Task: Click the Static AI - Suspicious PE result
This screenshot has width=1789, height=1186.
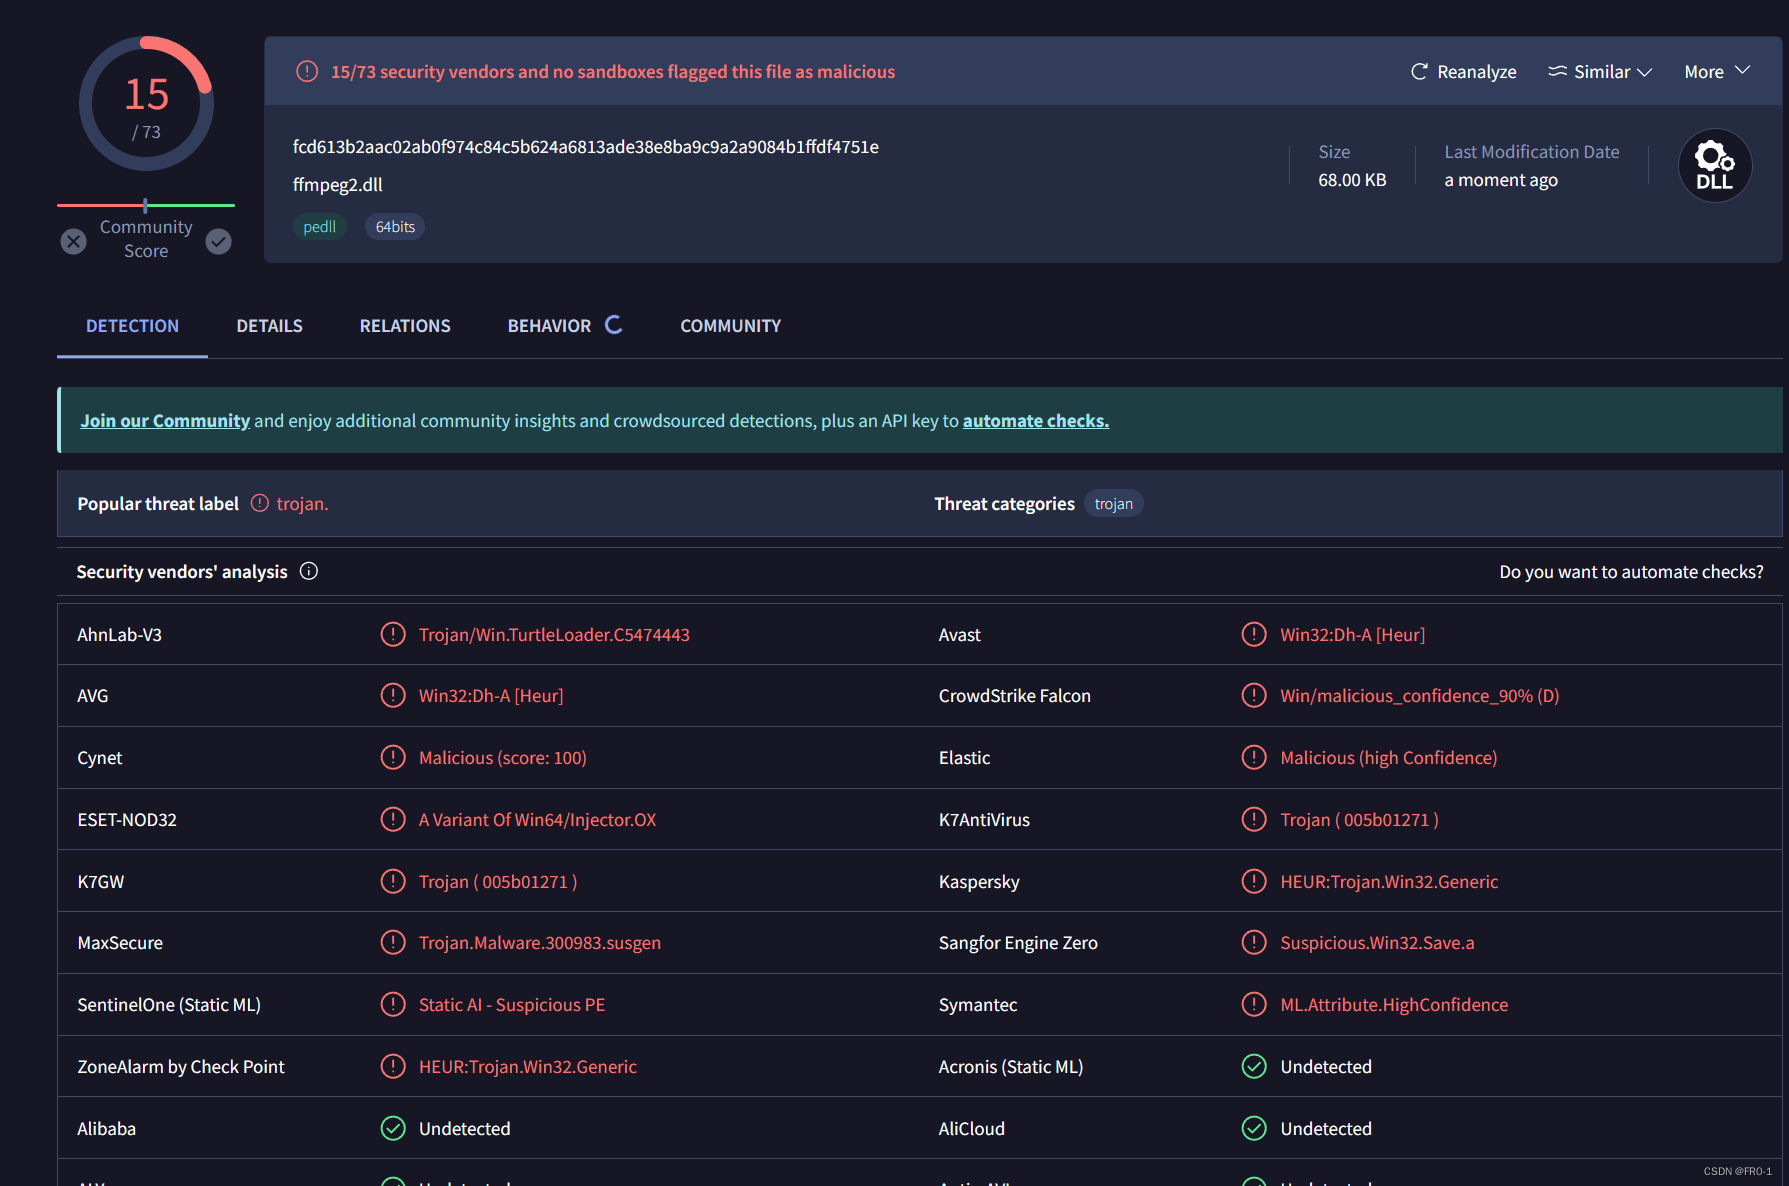Action: click(512, 1005)
